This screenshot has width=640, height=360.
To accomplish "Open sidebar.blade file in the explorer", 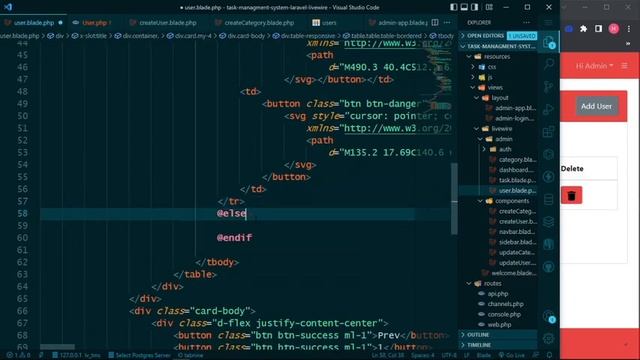I will click(517, 242).
